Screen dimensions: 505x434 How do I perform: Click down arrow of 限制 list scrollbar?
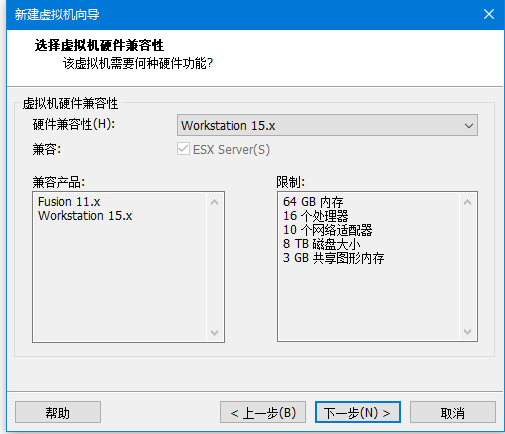[x=467, y=332]
